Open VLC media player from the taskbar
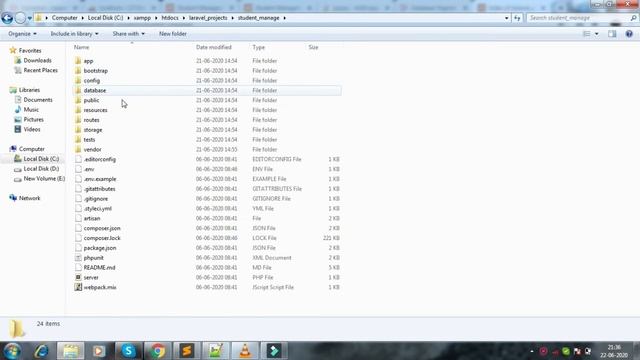Image resolution: width=640 pixels, height=360 pixels. [x=245, y=351]
